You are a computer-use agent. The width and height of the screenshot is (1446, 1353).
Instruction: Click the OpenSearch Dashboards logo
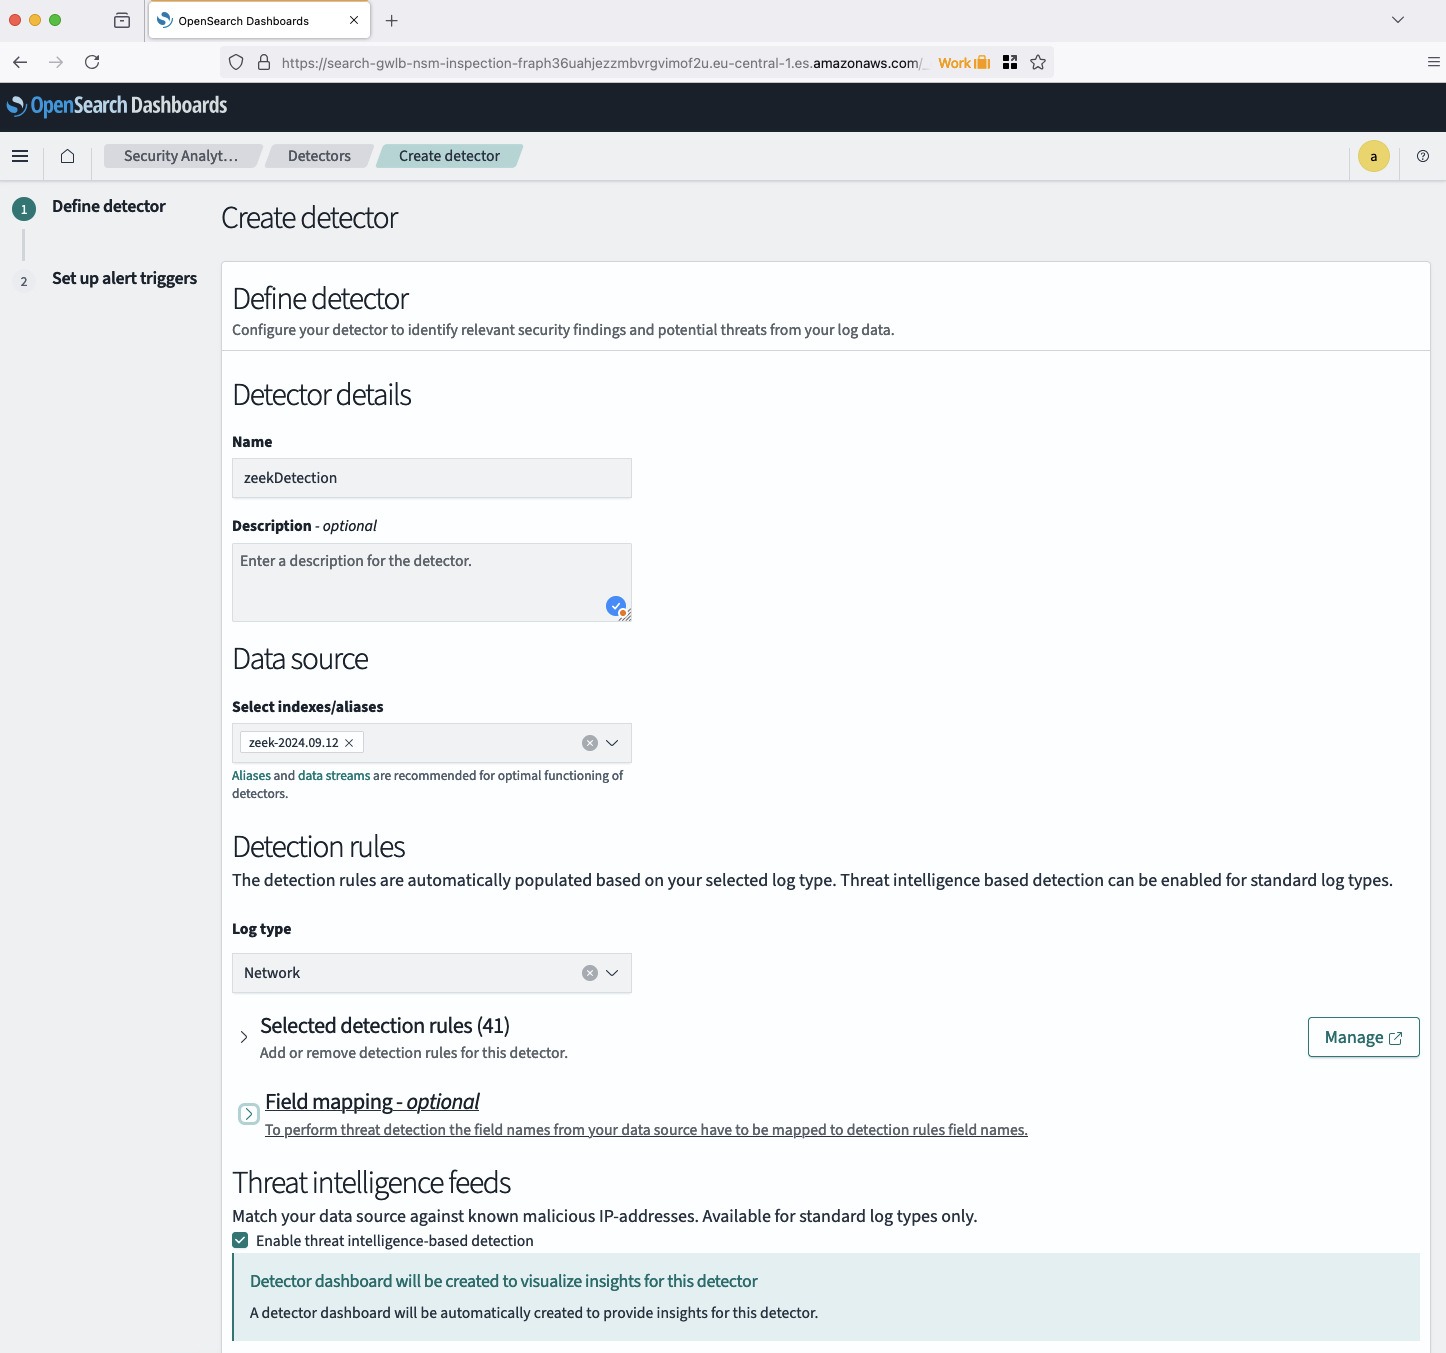click(118, 104)
